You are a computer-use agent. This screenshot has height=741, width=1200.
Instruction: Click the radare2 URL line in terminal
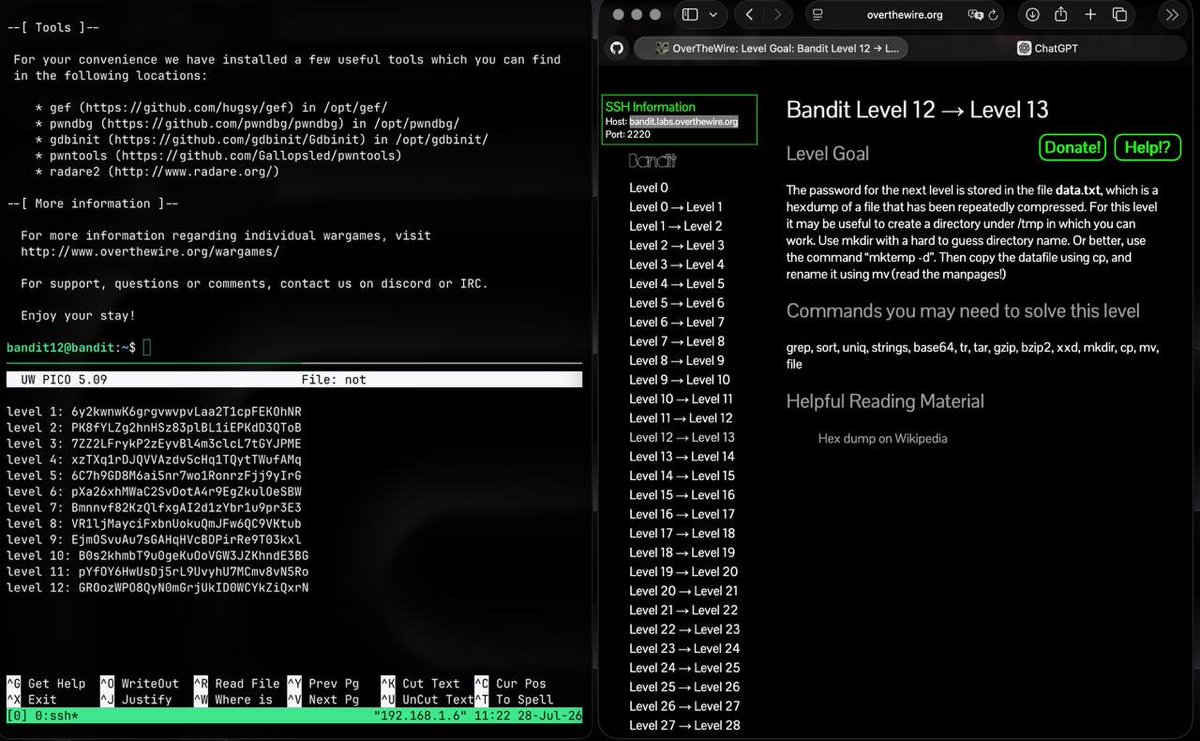point(157,171)
